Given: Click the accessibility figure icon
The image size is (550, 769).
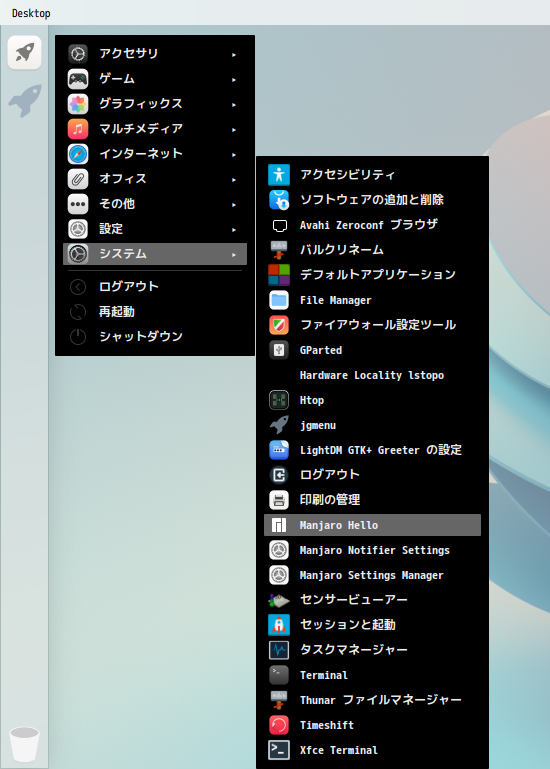Looking at the screenshot, I should pos(279,175).
